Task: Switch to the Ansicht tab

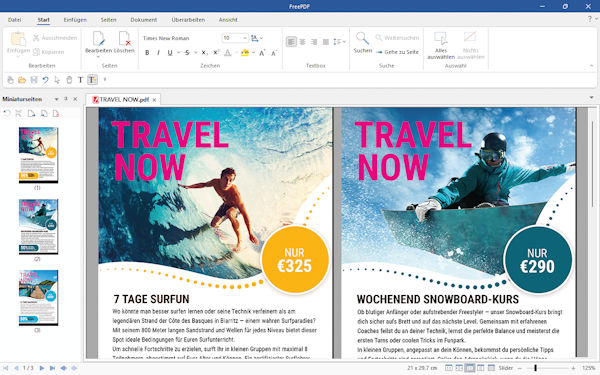Action: tap(228, 20)
